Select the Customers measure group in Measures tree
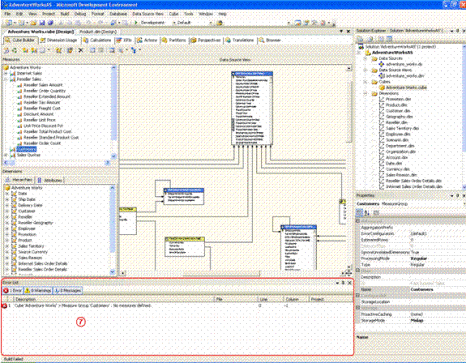466x363 pixels. [26, 149]
